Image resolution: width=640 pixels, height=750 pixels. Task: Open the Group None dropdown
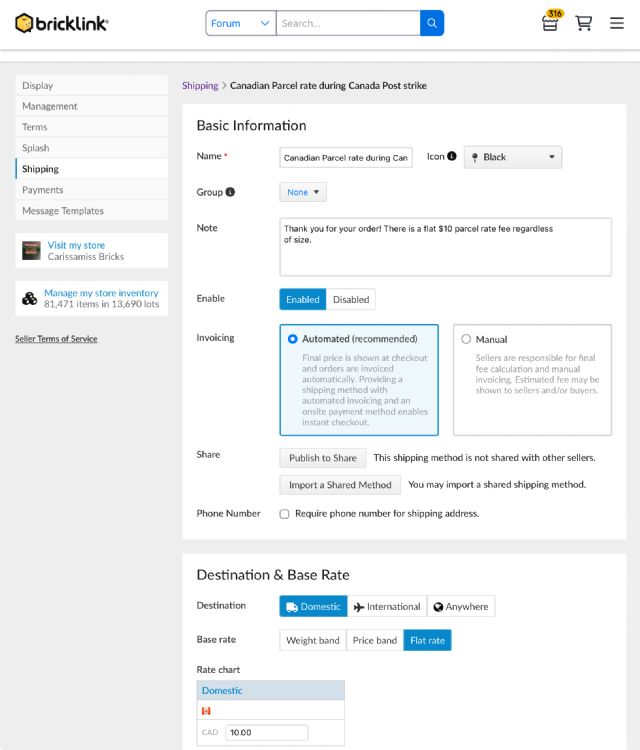pos(302,192)
